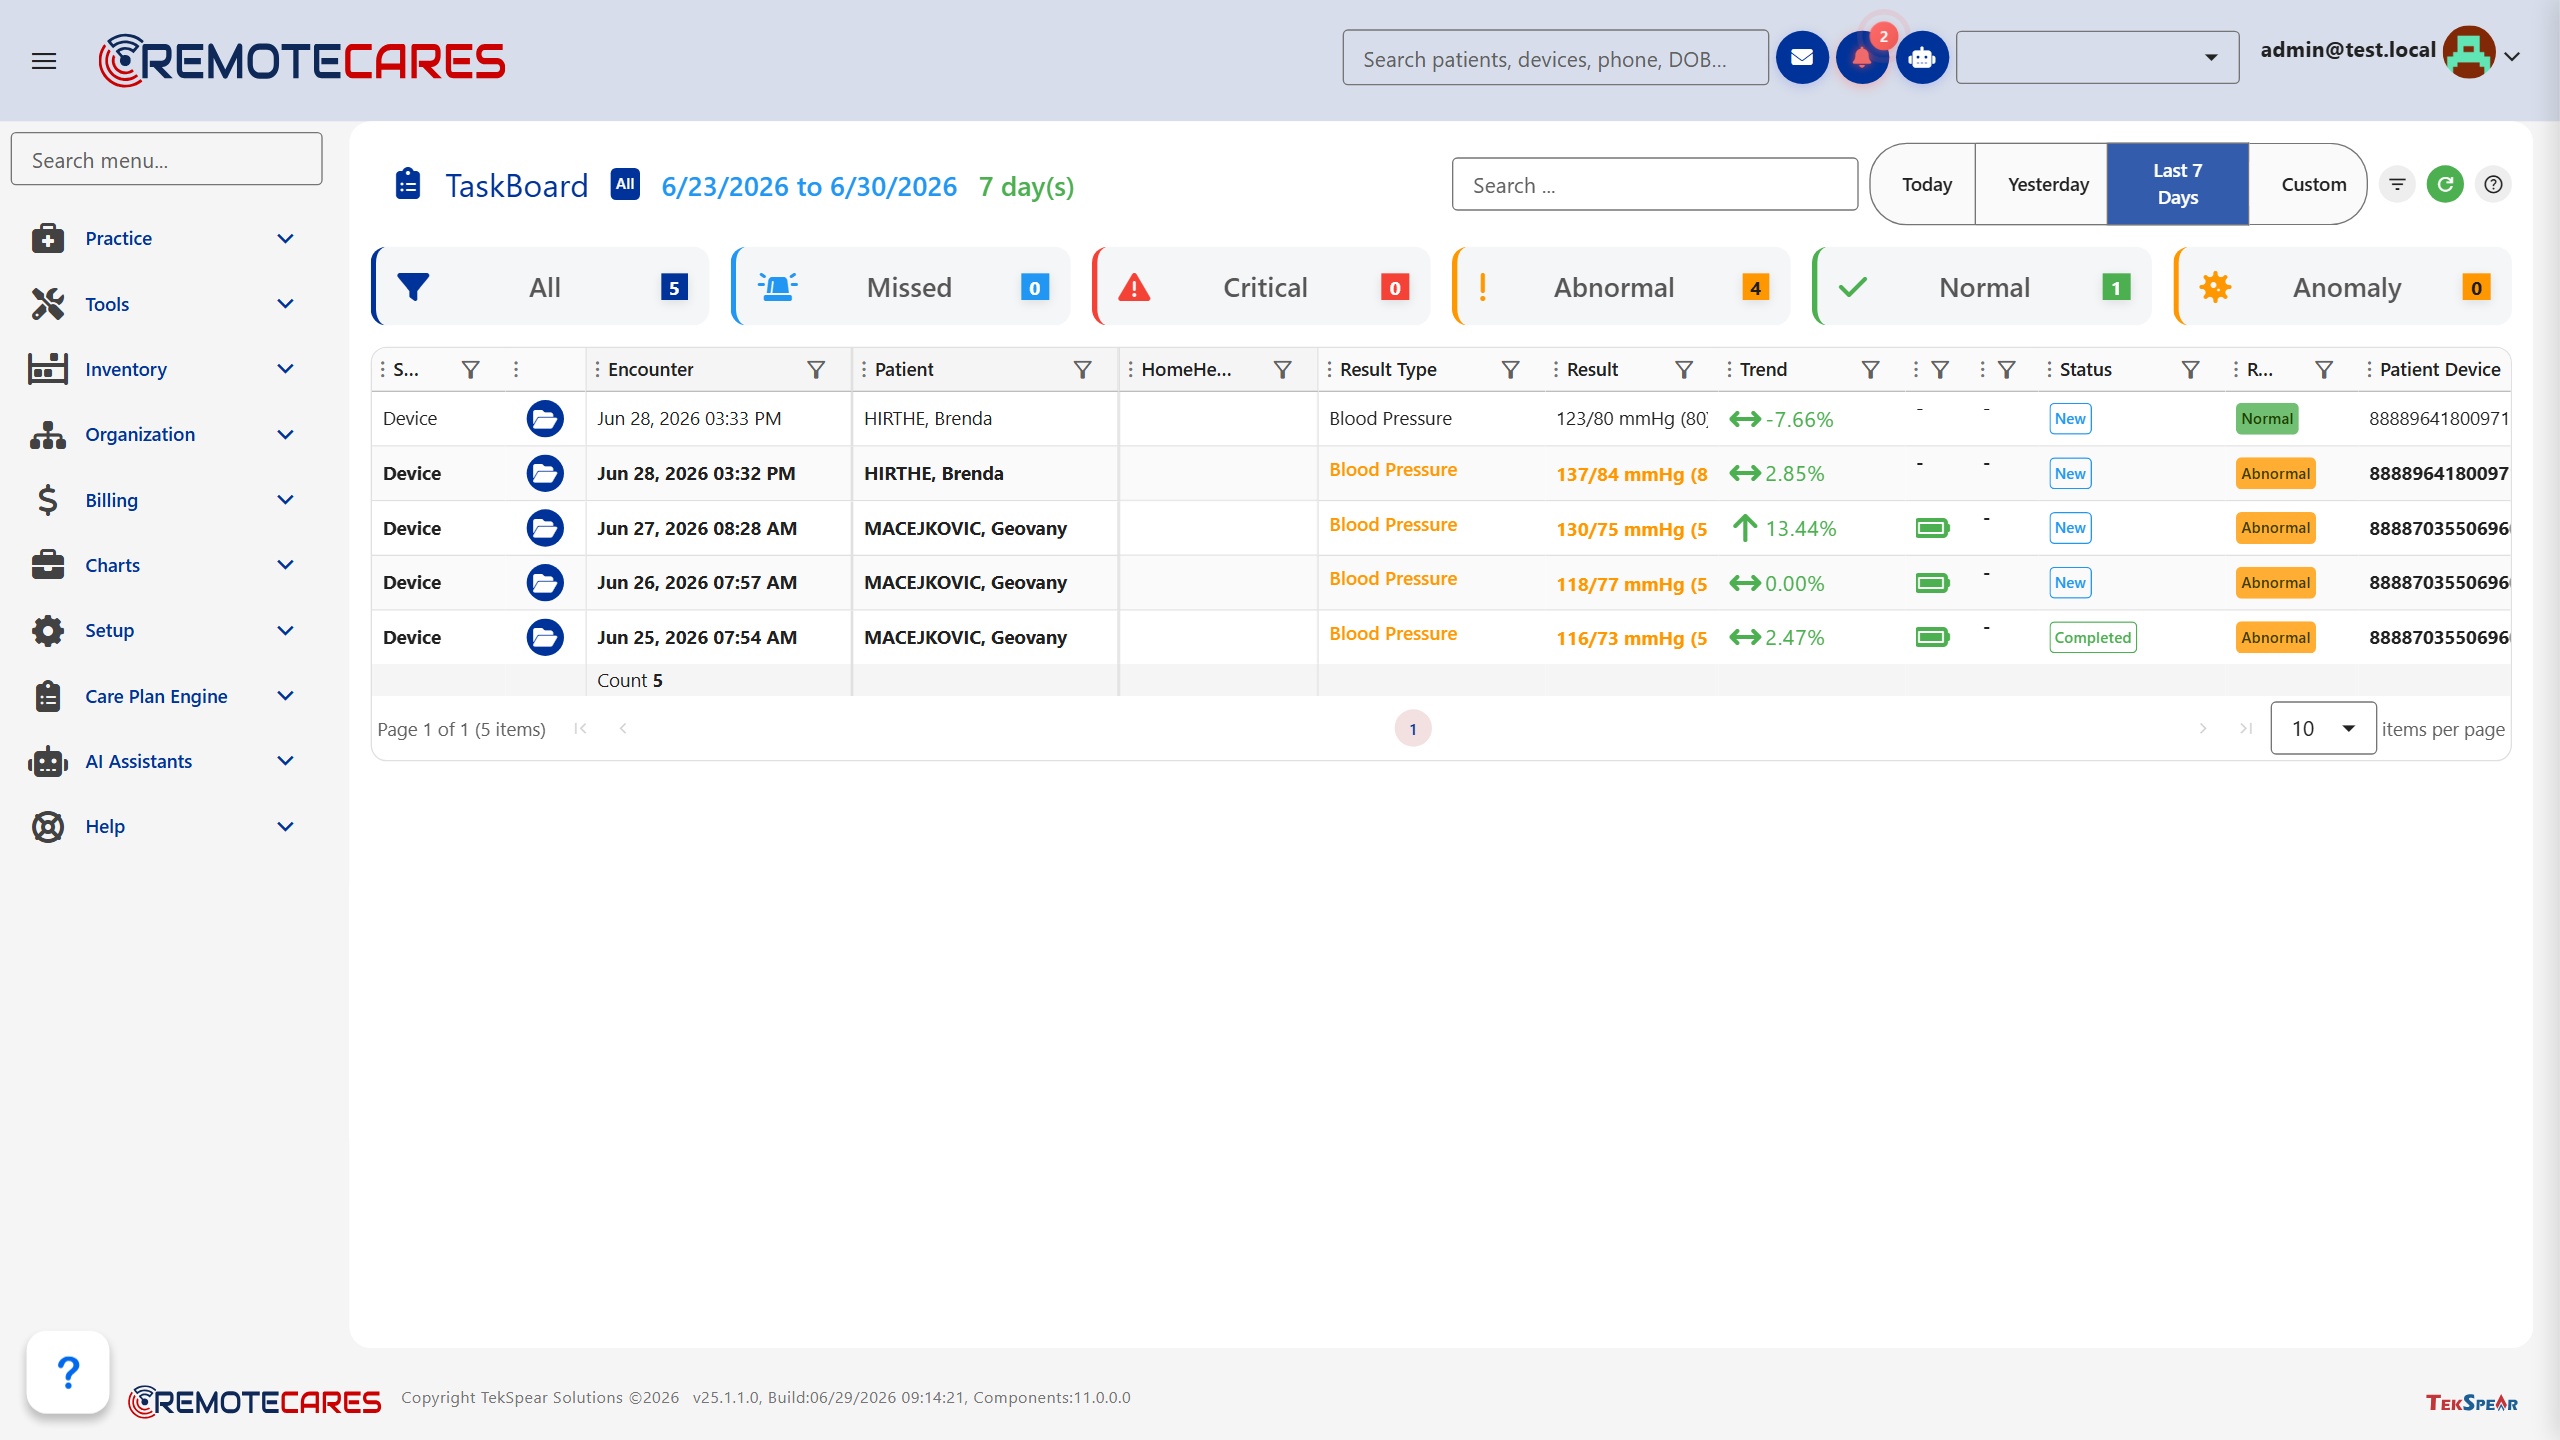Screen dimensions: 2560x1440
Task: Click the admin user avatar
Action: coord(2468,52)
